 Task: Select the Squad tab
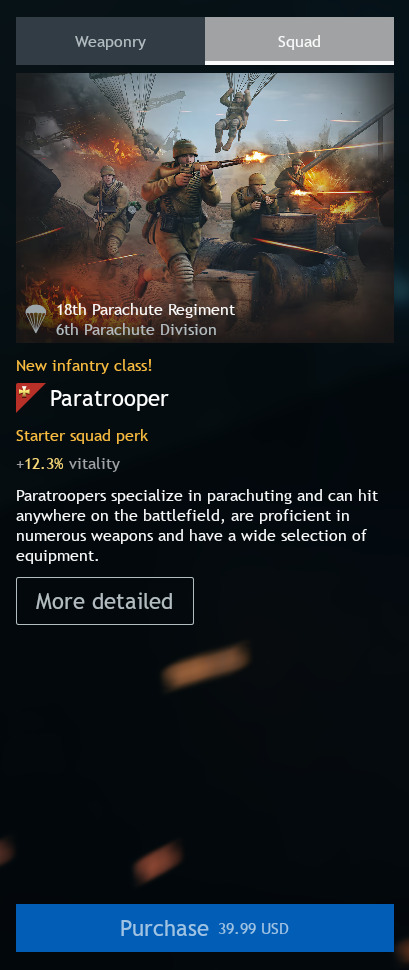(x=299, y=41)
